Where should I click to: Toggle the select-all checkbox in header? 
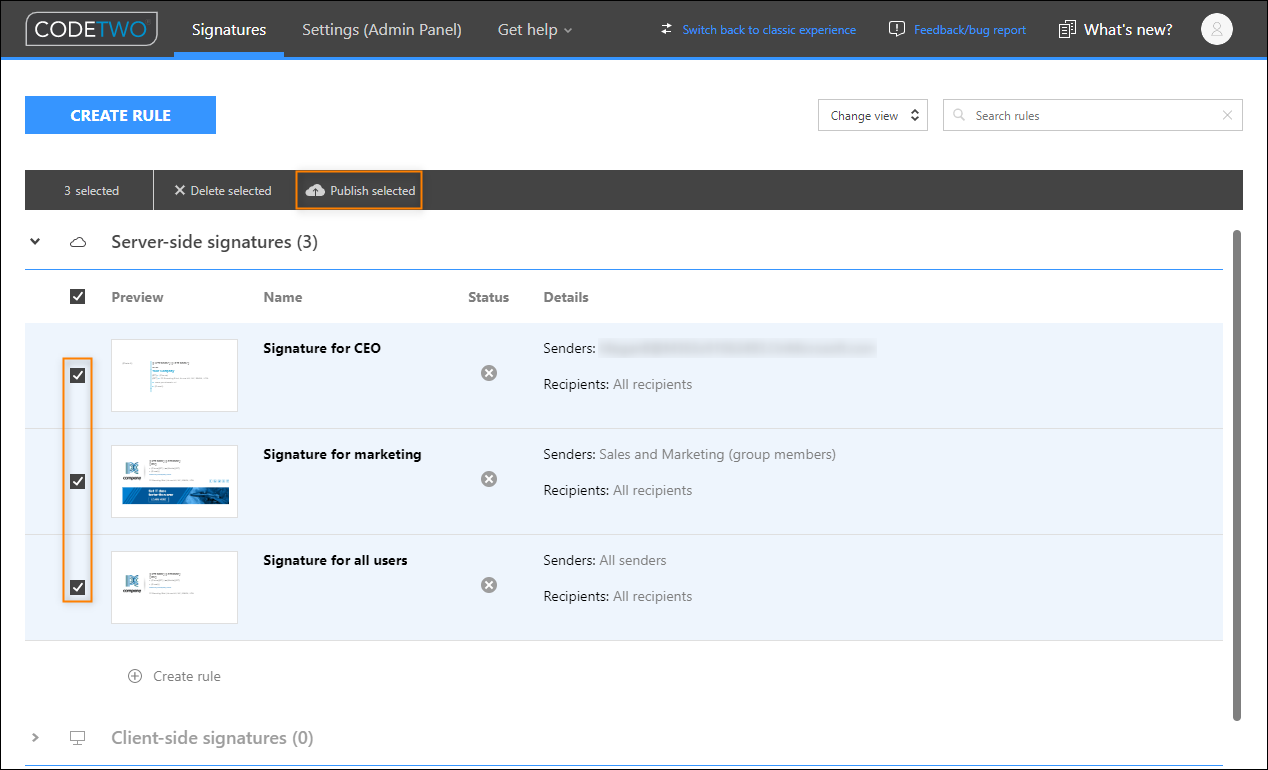[x=78, y=296]
